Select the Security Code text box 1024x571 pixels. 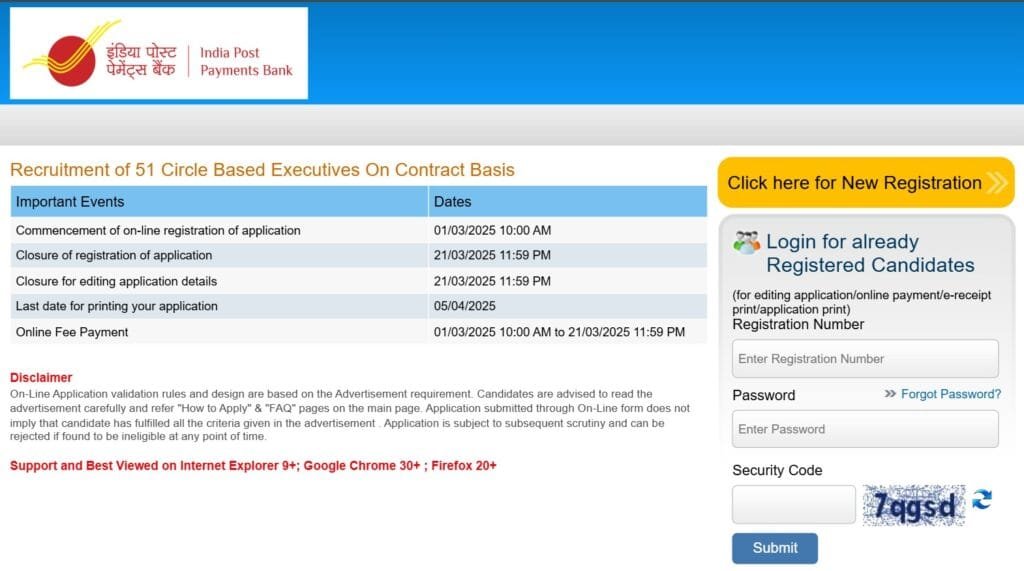(x=793, y=505)
